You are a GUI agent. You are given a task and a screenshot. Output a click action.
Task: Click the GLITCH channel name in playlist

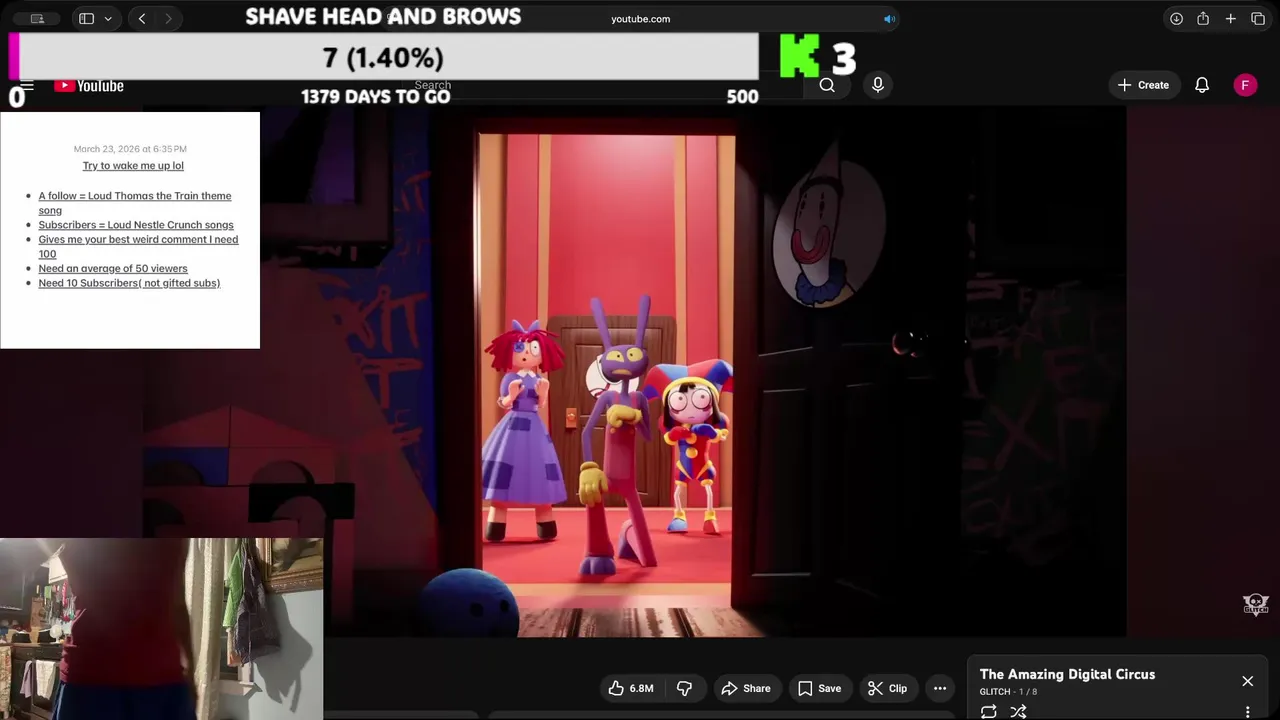coord(995,692)
